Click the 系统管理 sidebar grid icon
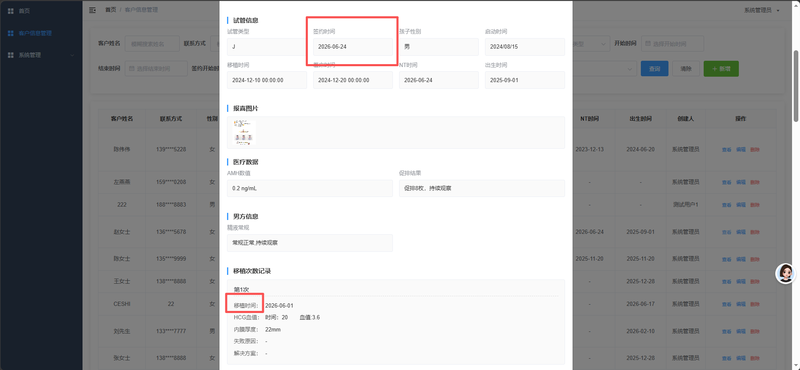This screenshot has width=800, height=370. coord(11,55)
